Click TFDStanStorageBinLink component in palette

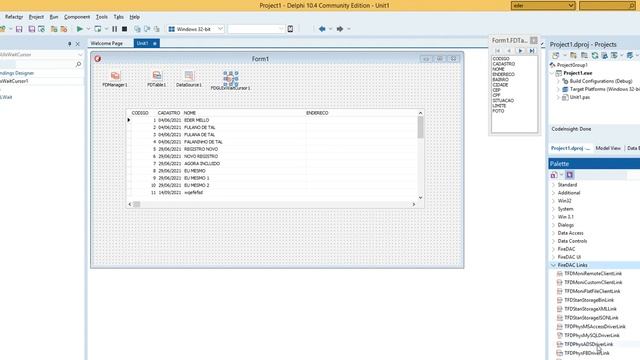589,300
